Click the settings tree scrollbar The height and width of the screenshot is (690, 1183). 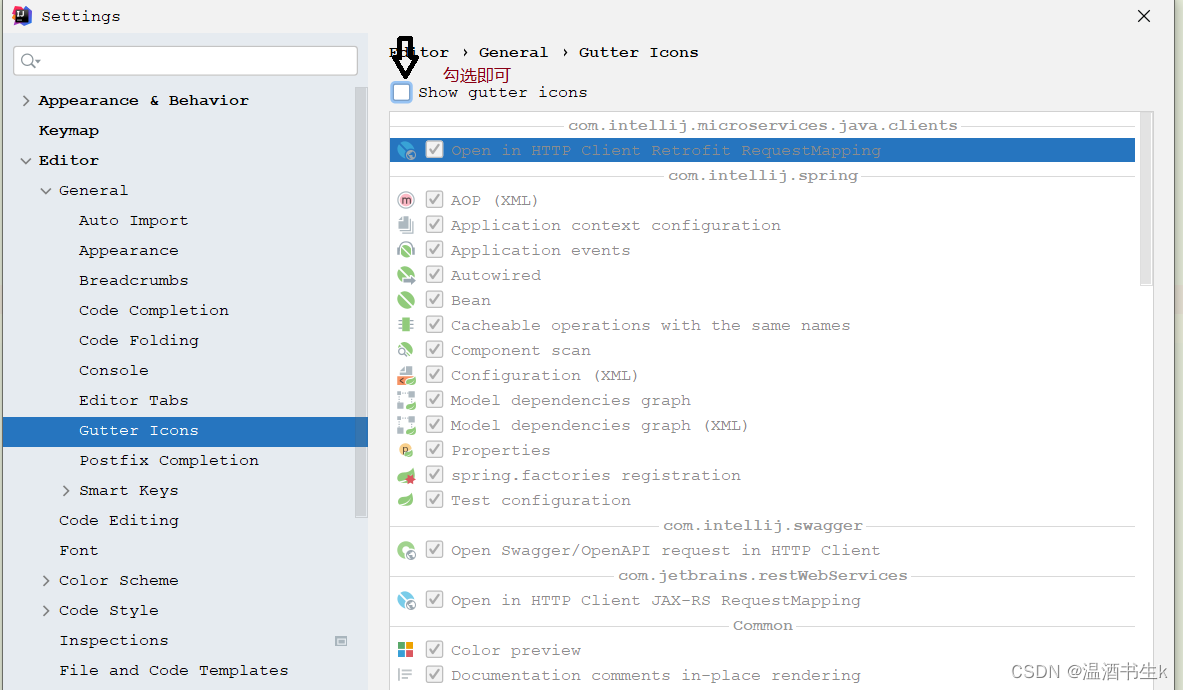point(361,302)
